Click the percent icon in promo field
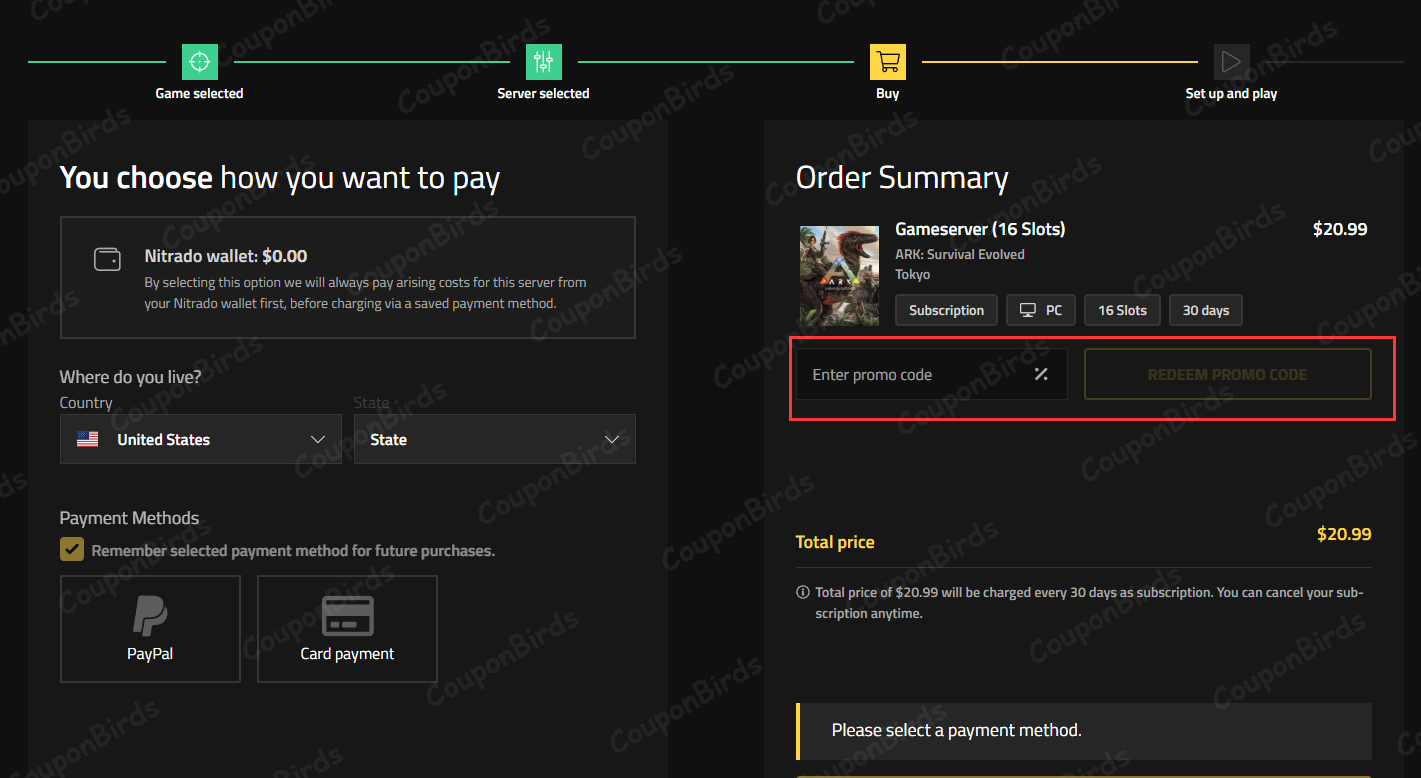 1041,374
